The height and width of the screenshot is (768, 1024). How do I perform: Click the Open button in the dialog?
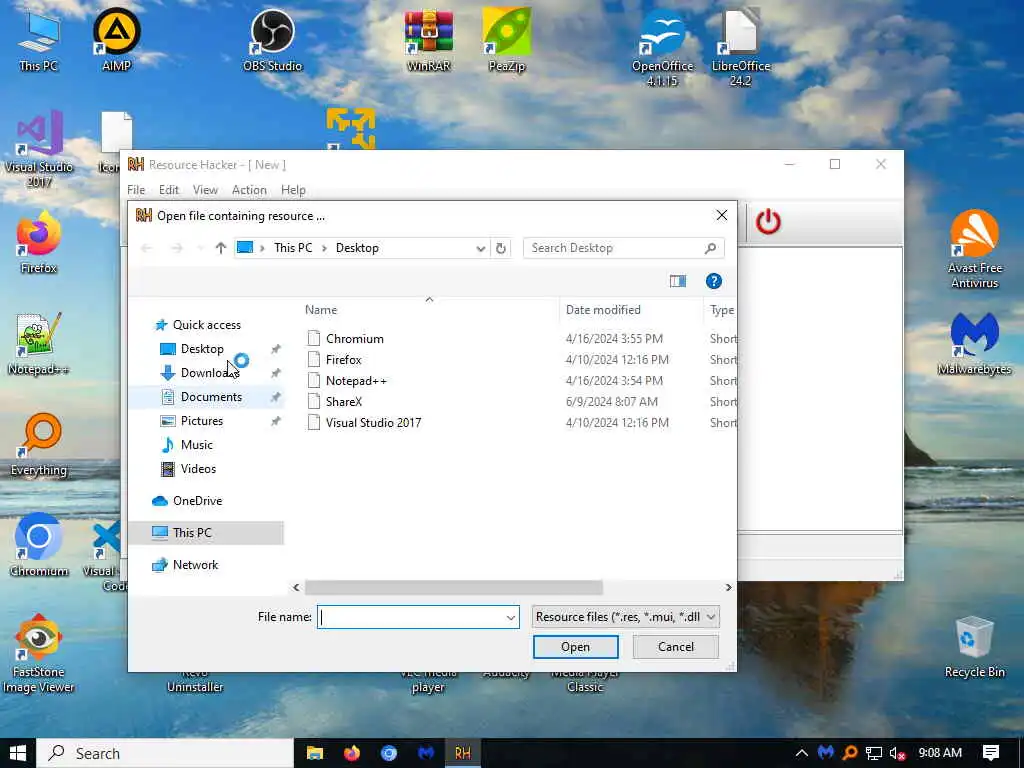coord(575,647)
